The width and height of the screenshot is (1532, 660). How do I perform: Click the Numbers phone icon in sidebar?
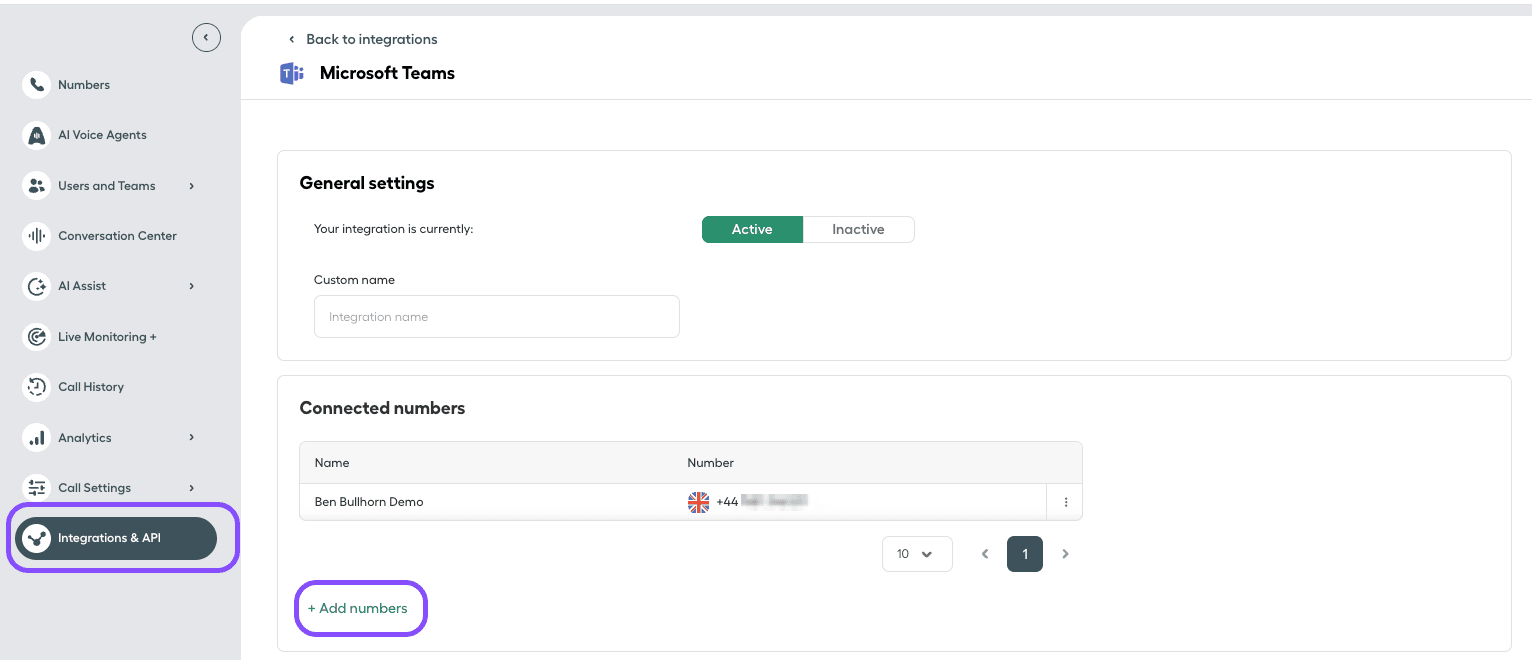point(36,85)
